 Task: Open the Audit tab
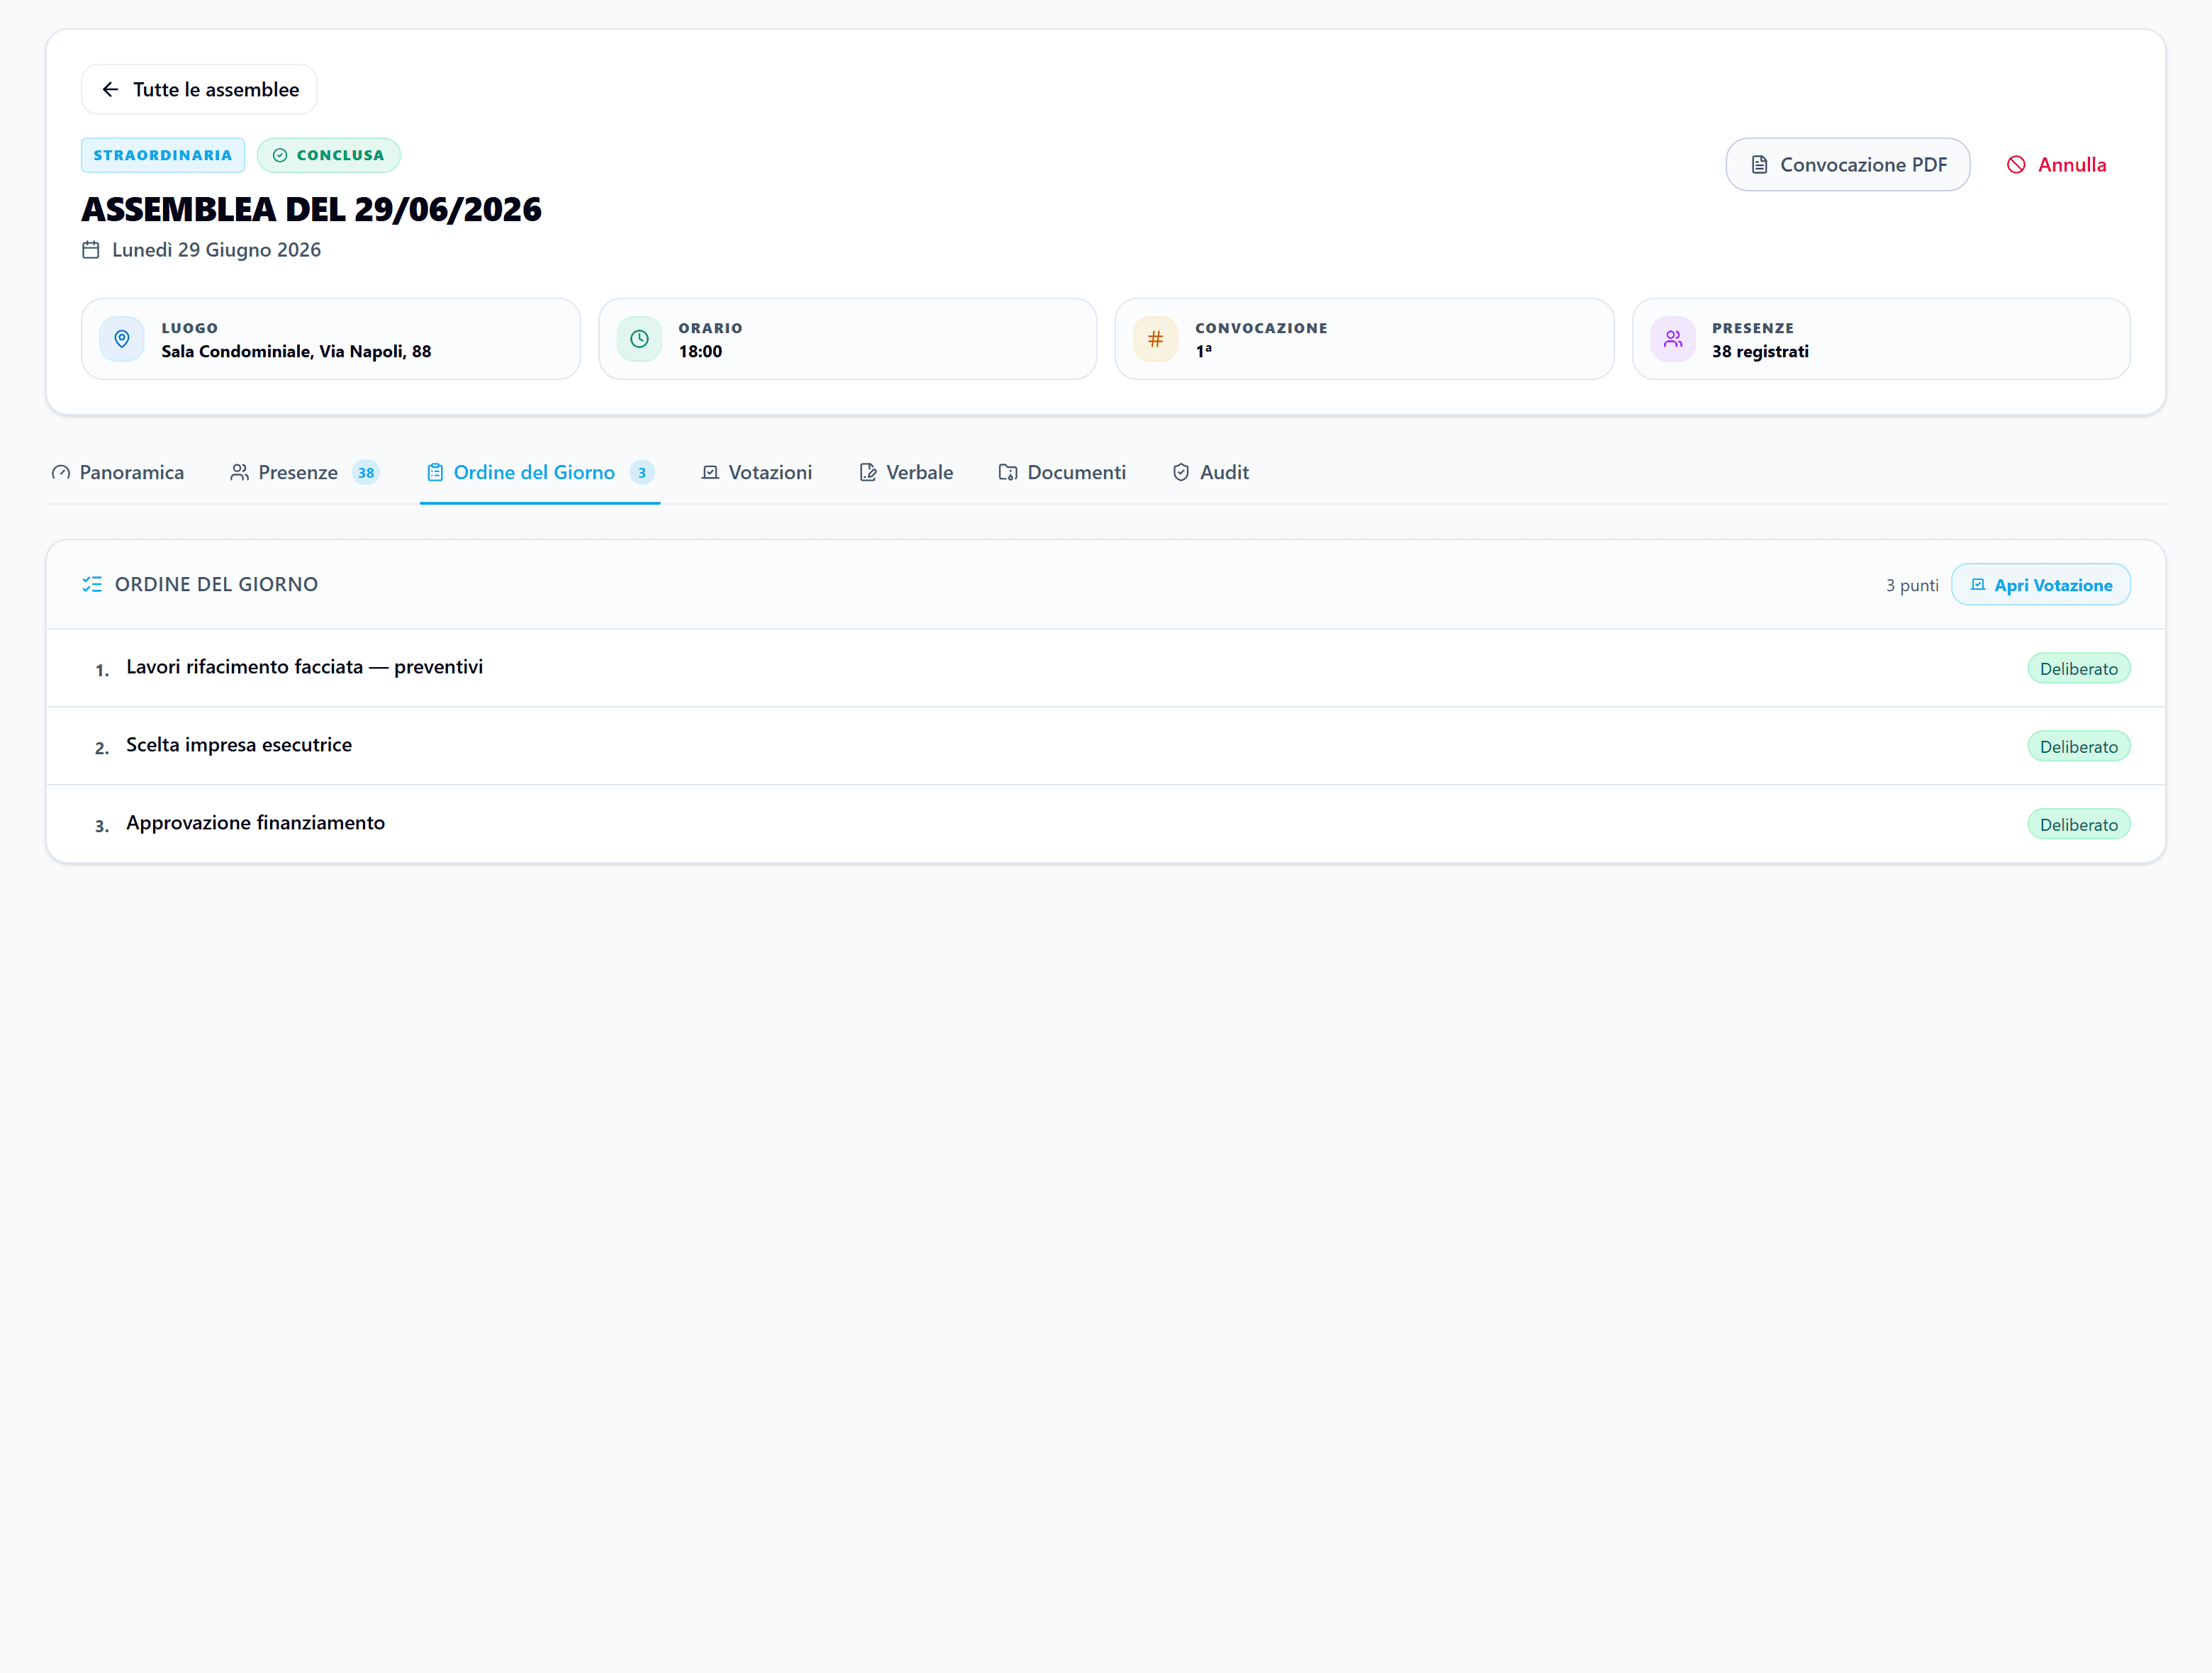pyautogui.click(x=1210, y=472)
